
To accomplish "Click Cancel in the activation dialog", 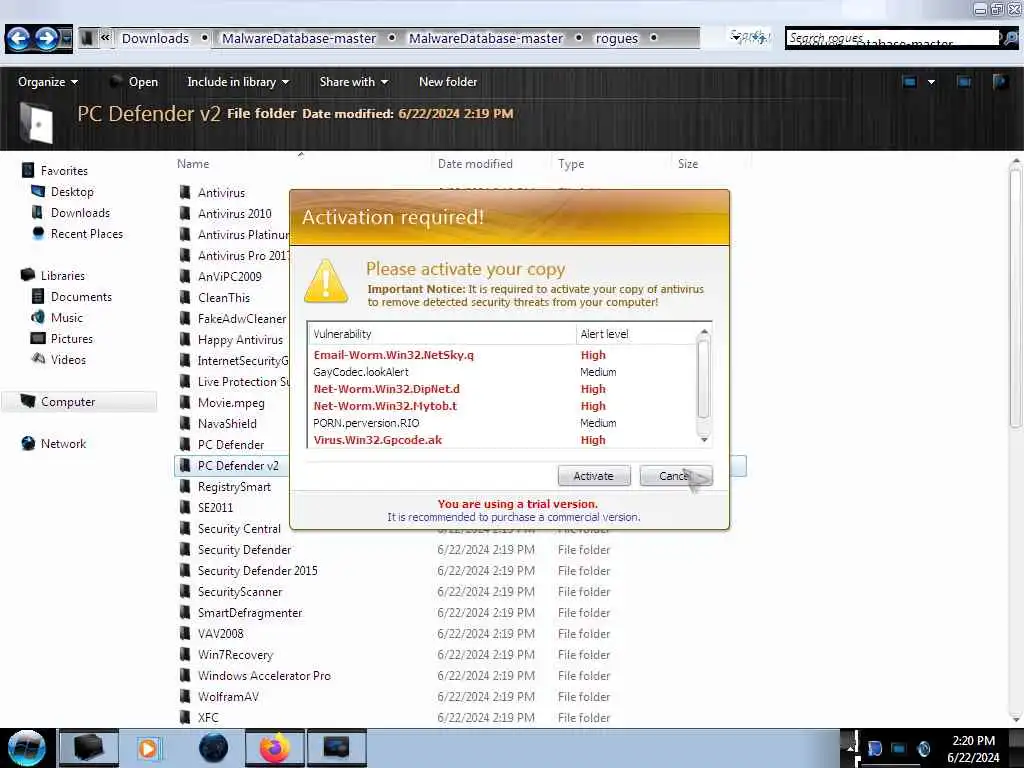I will [676, 475].
